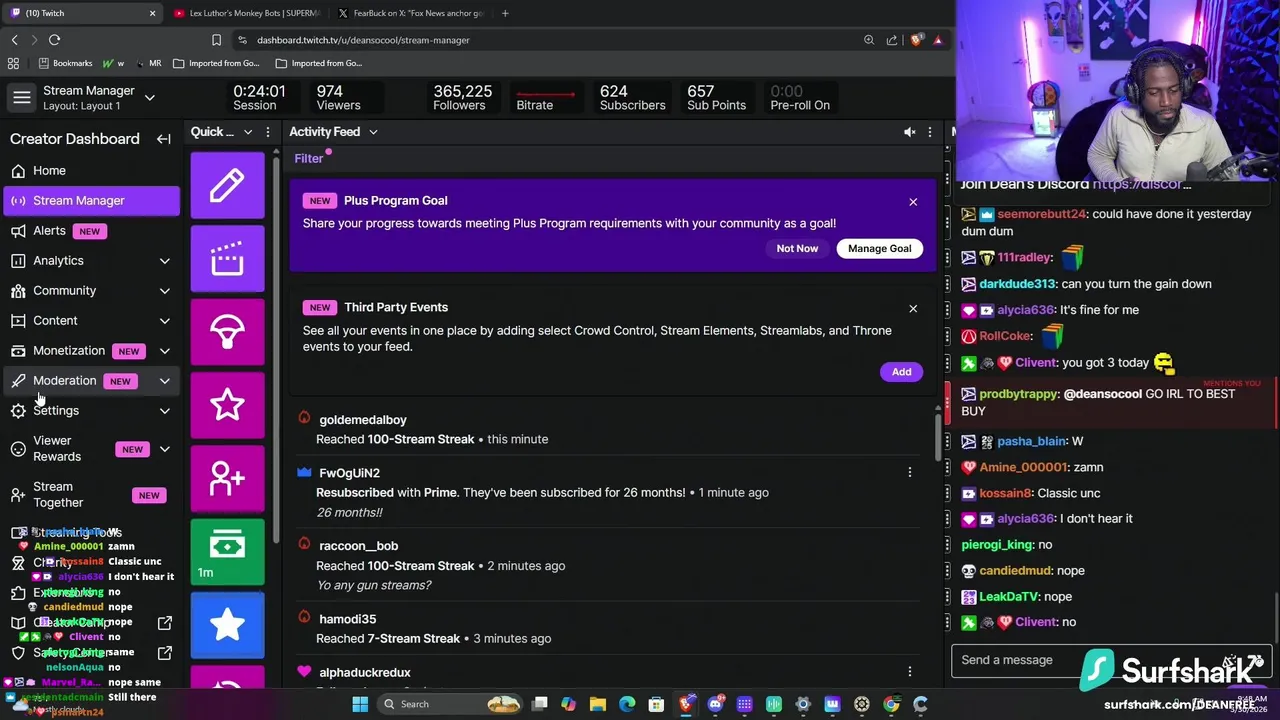Open the Windows Start menu
Image resolution: width=1280 pixels, height=720 pixels.
click(x=360, y=704)
